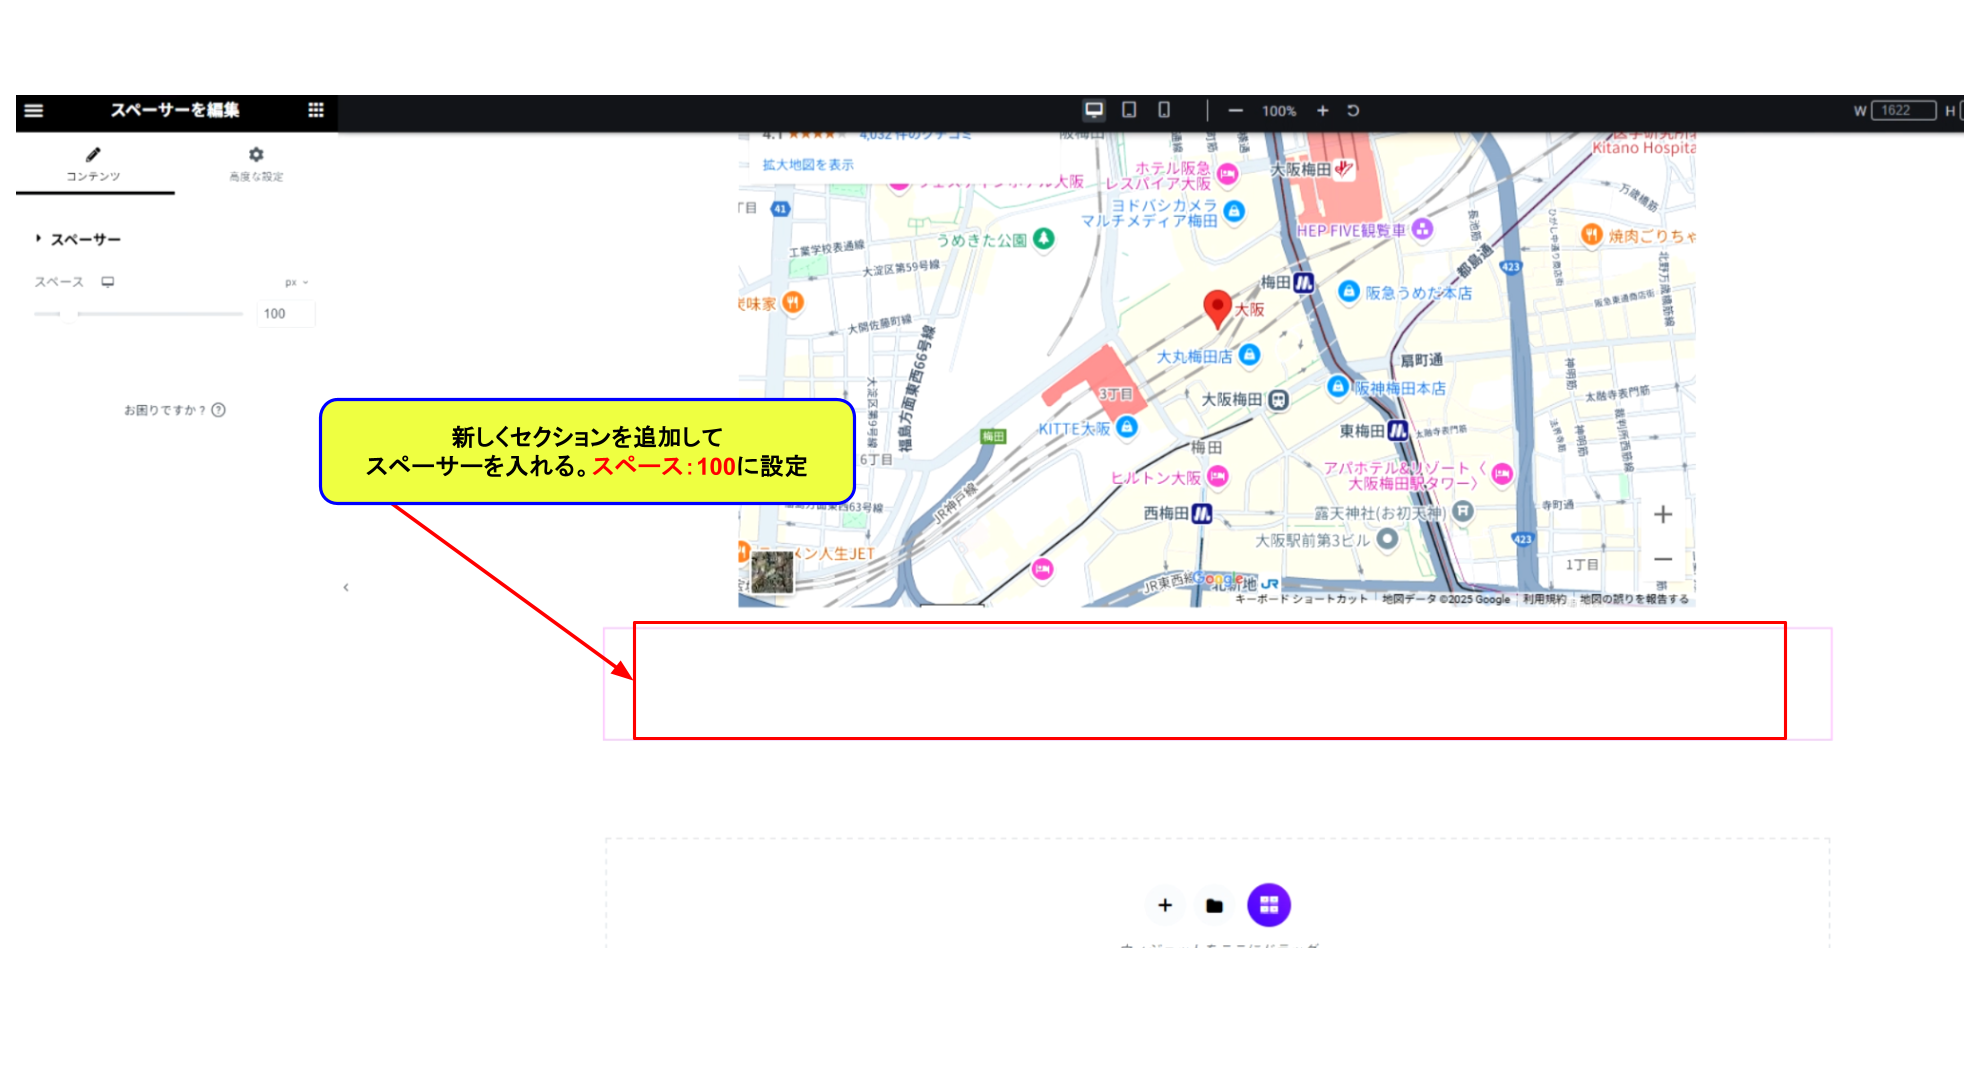Switch to mobile preview mode
The height and width of the screenshot is (1080, 1980).
(1164, 110)
